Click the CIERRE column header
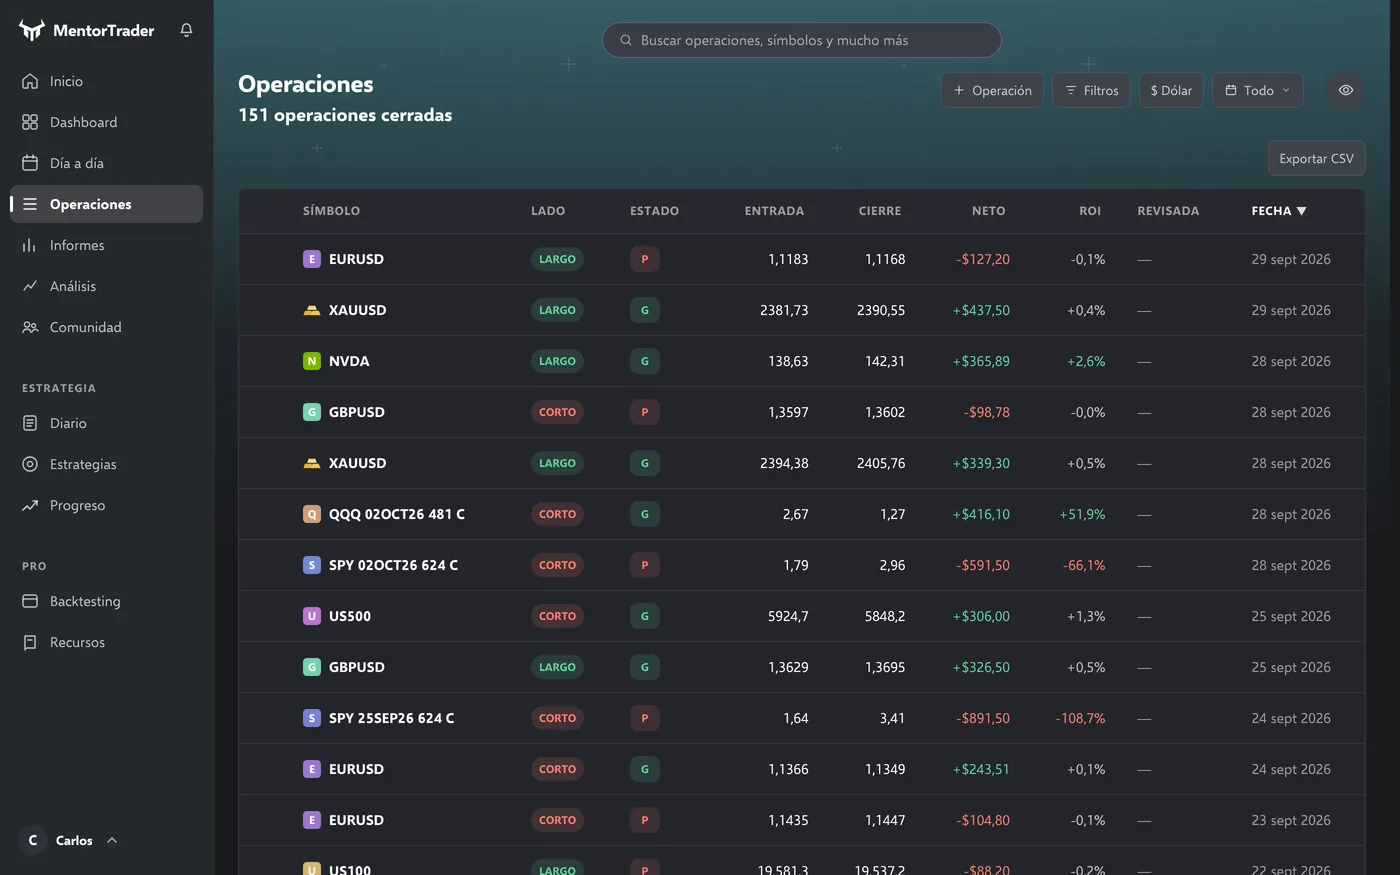The height and width of the screenshot is (875, 1400). 880,211
